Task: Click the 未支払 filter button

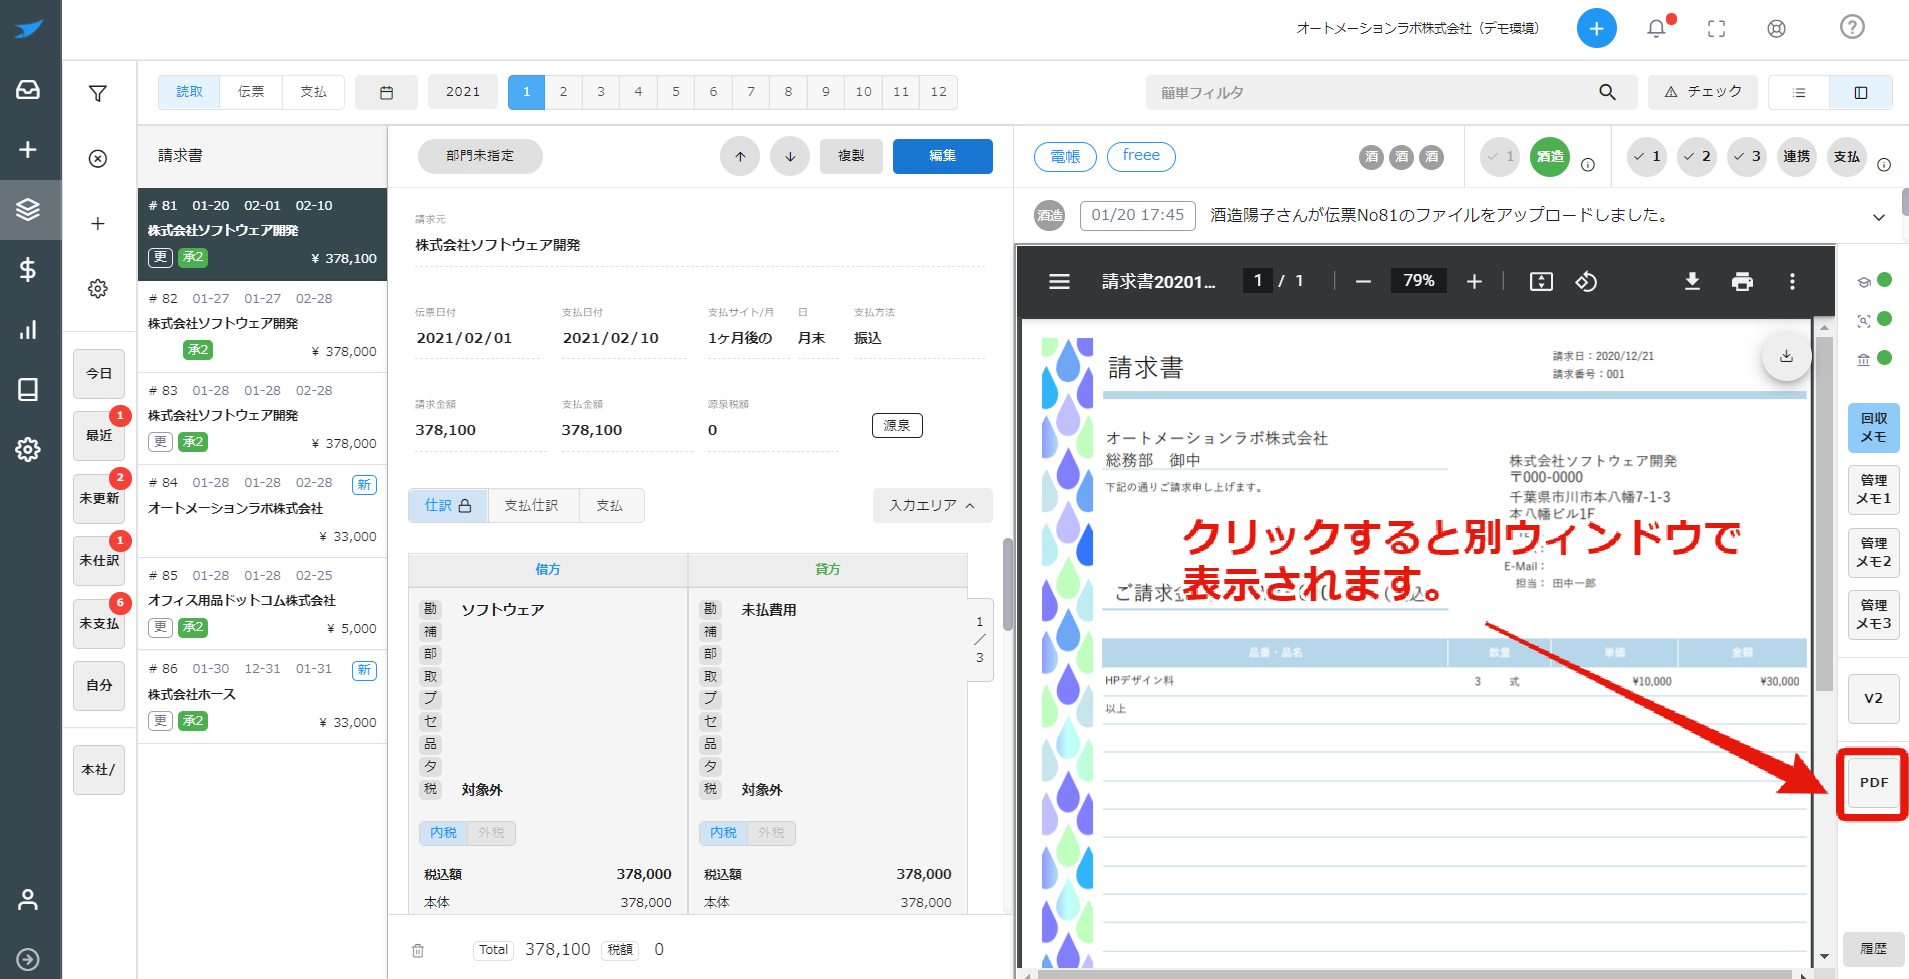Action: point(99,624)
